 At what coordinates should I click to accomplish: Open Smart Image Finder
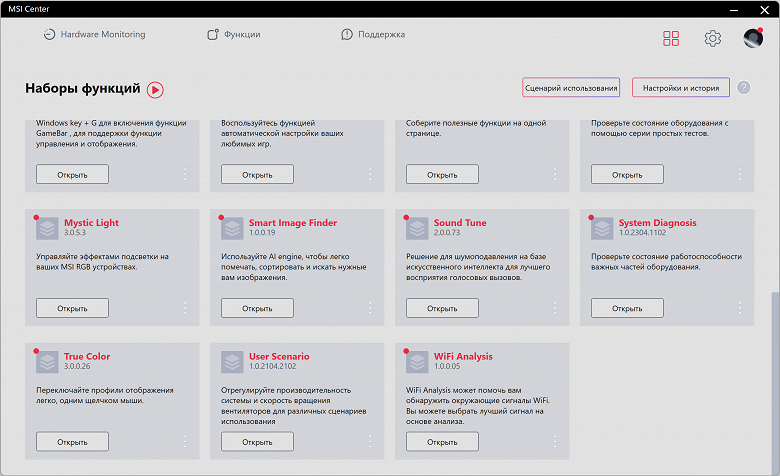tap(257, 308)
